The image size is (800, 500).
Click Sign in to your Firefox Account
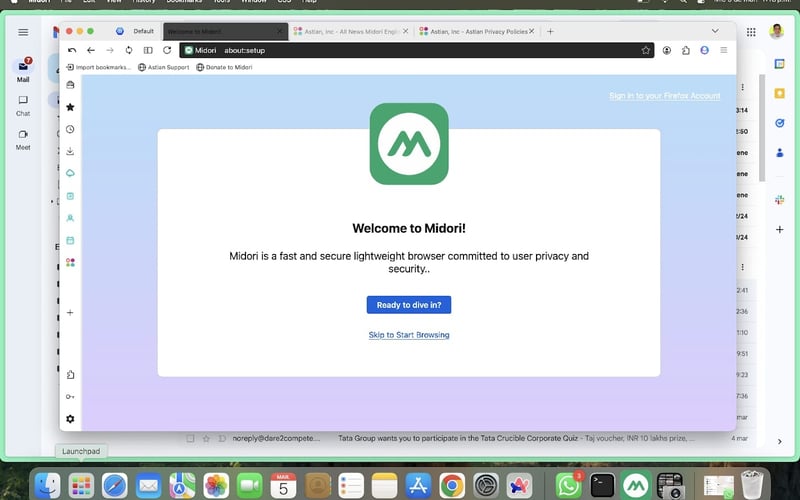click(x=664, y=95)
